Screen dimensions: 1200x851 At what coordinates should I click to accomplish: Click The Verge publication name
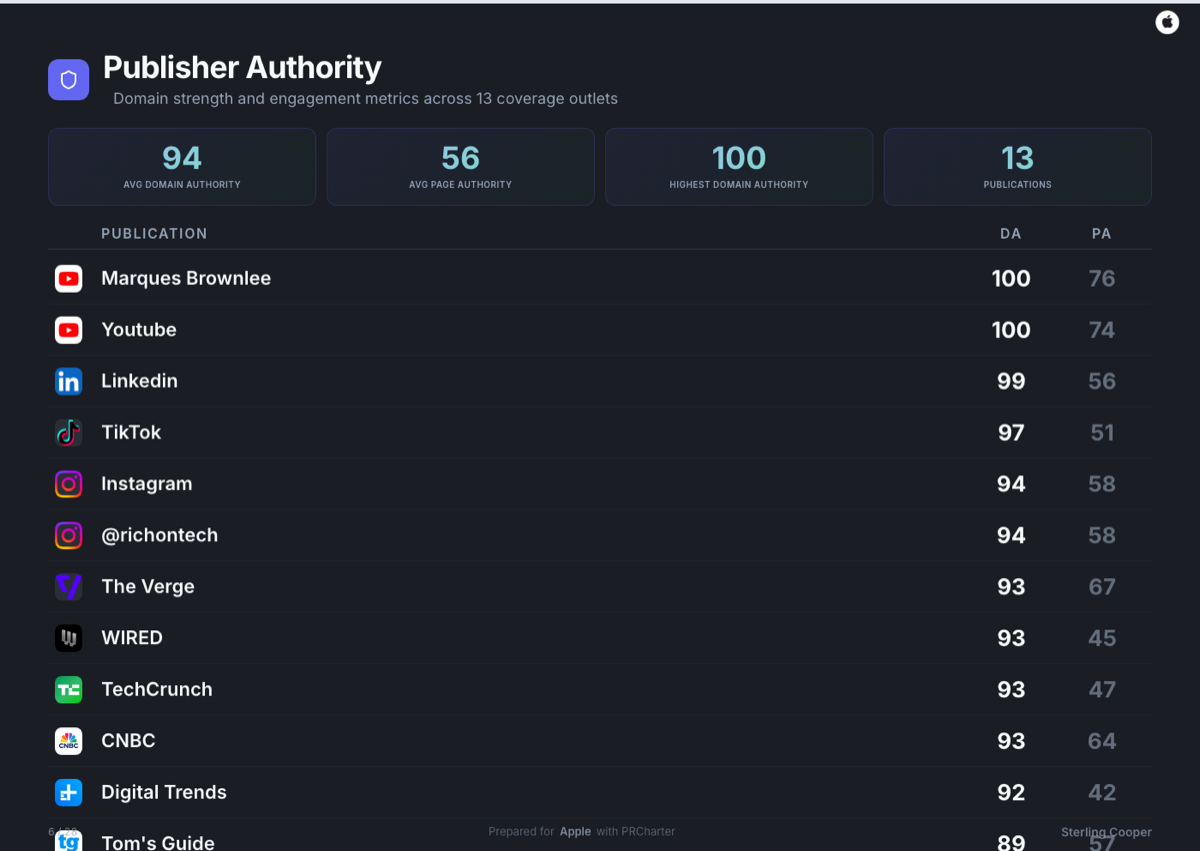[x=148, y=587]
